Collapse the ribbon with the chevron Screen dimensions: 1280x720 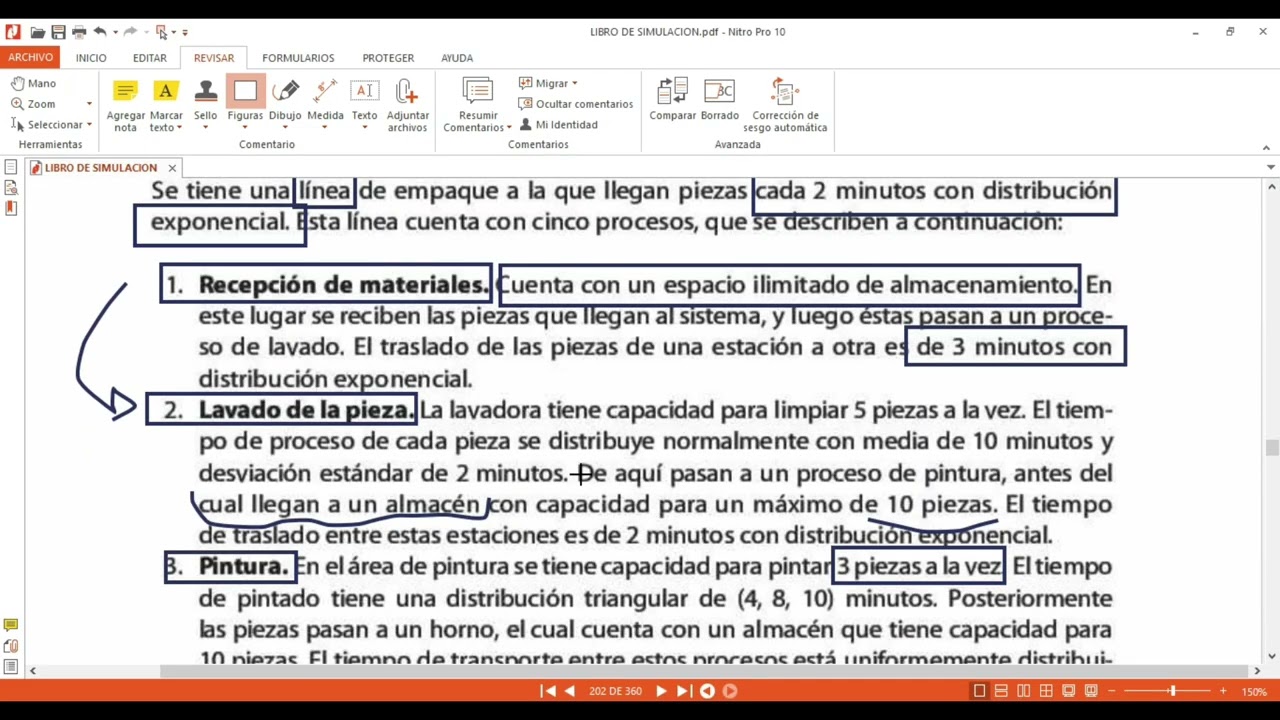[x=1266, y=148]
